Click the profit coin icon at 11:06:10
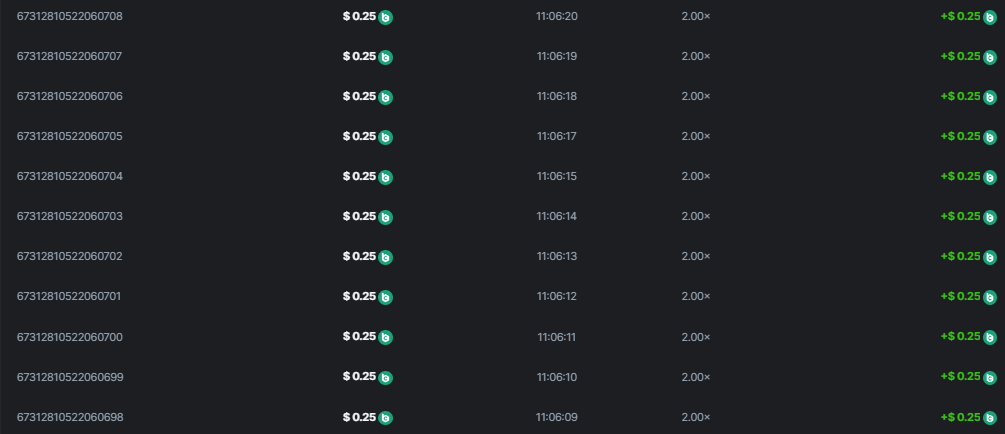This screenshot has height=434, width=1005. (x=989, y=377)
